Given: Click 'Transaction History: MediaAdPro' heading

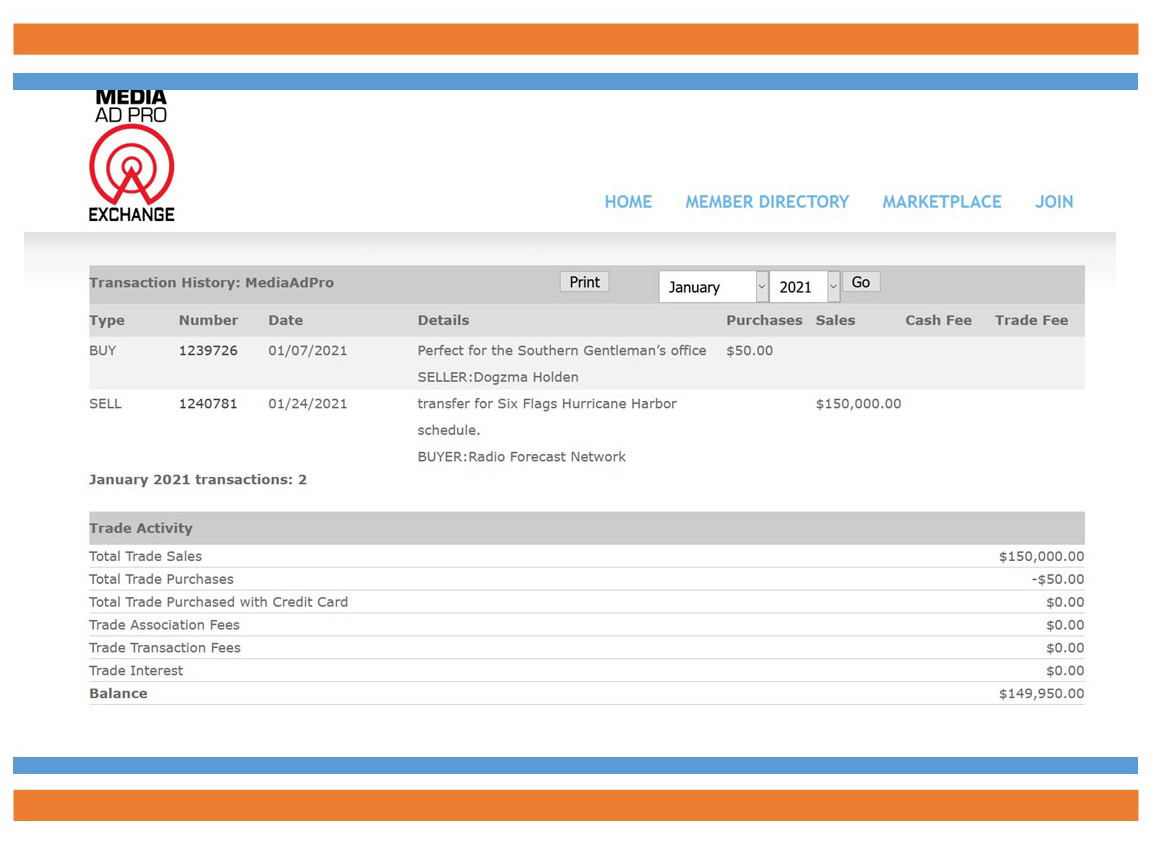Looking at the screenshot, I should (x=211, y=283).
